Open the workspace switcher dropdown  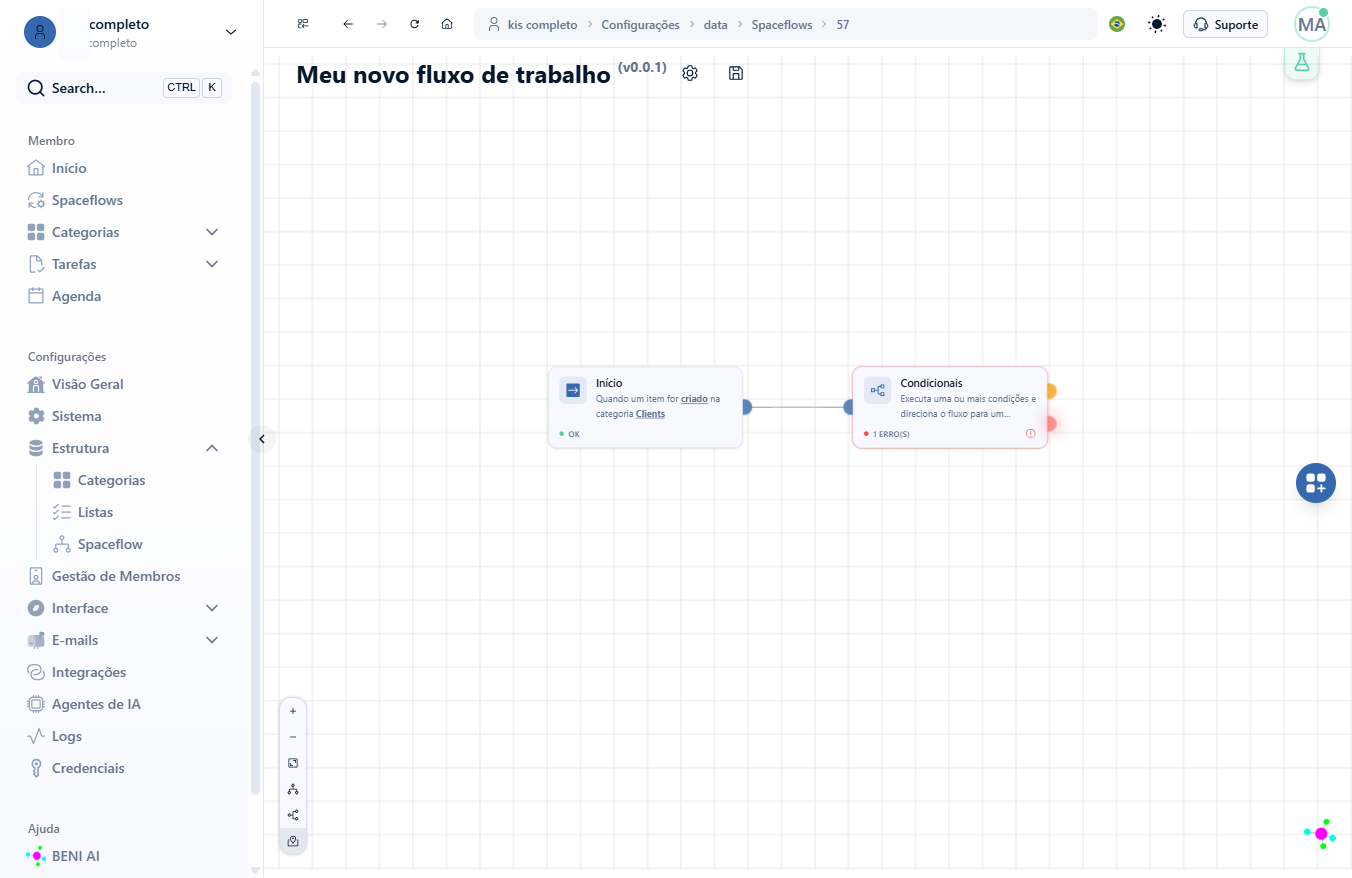point(231,32)
